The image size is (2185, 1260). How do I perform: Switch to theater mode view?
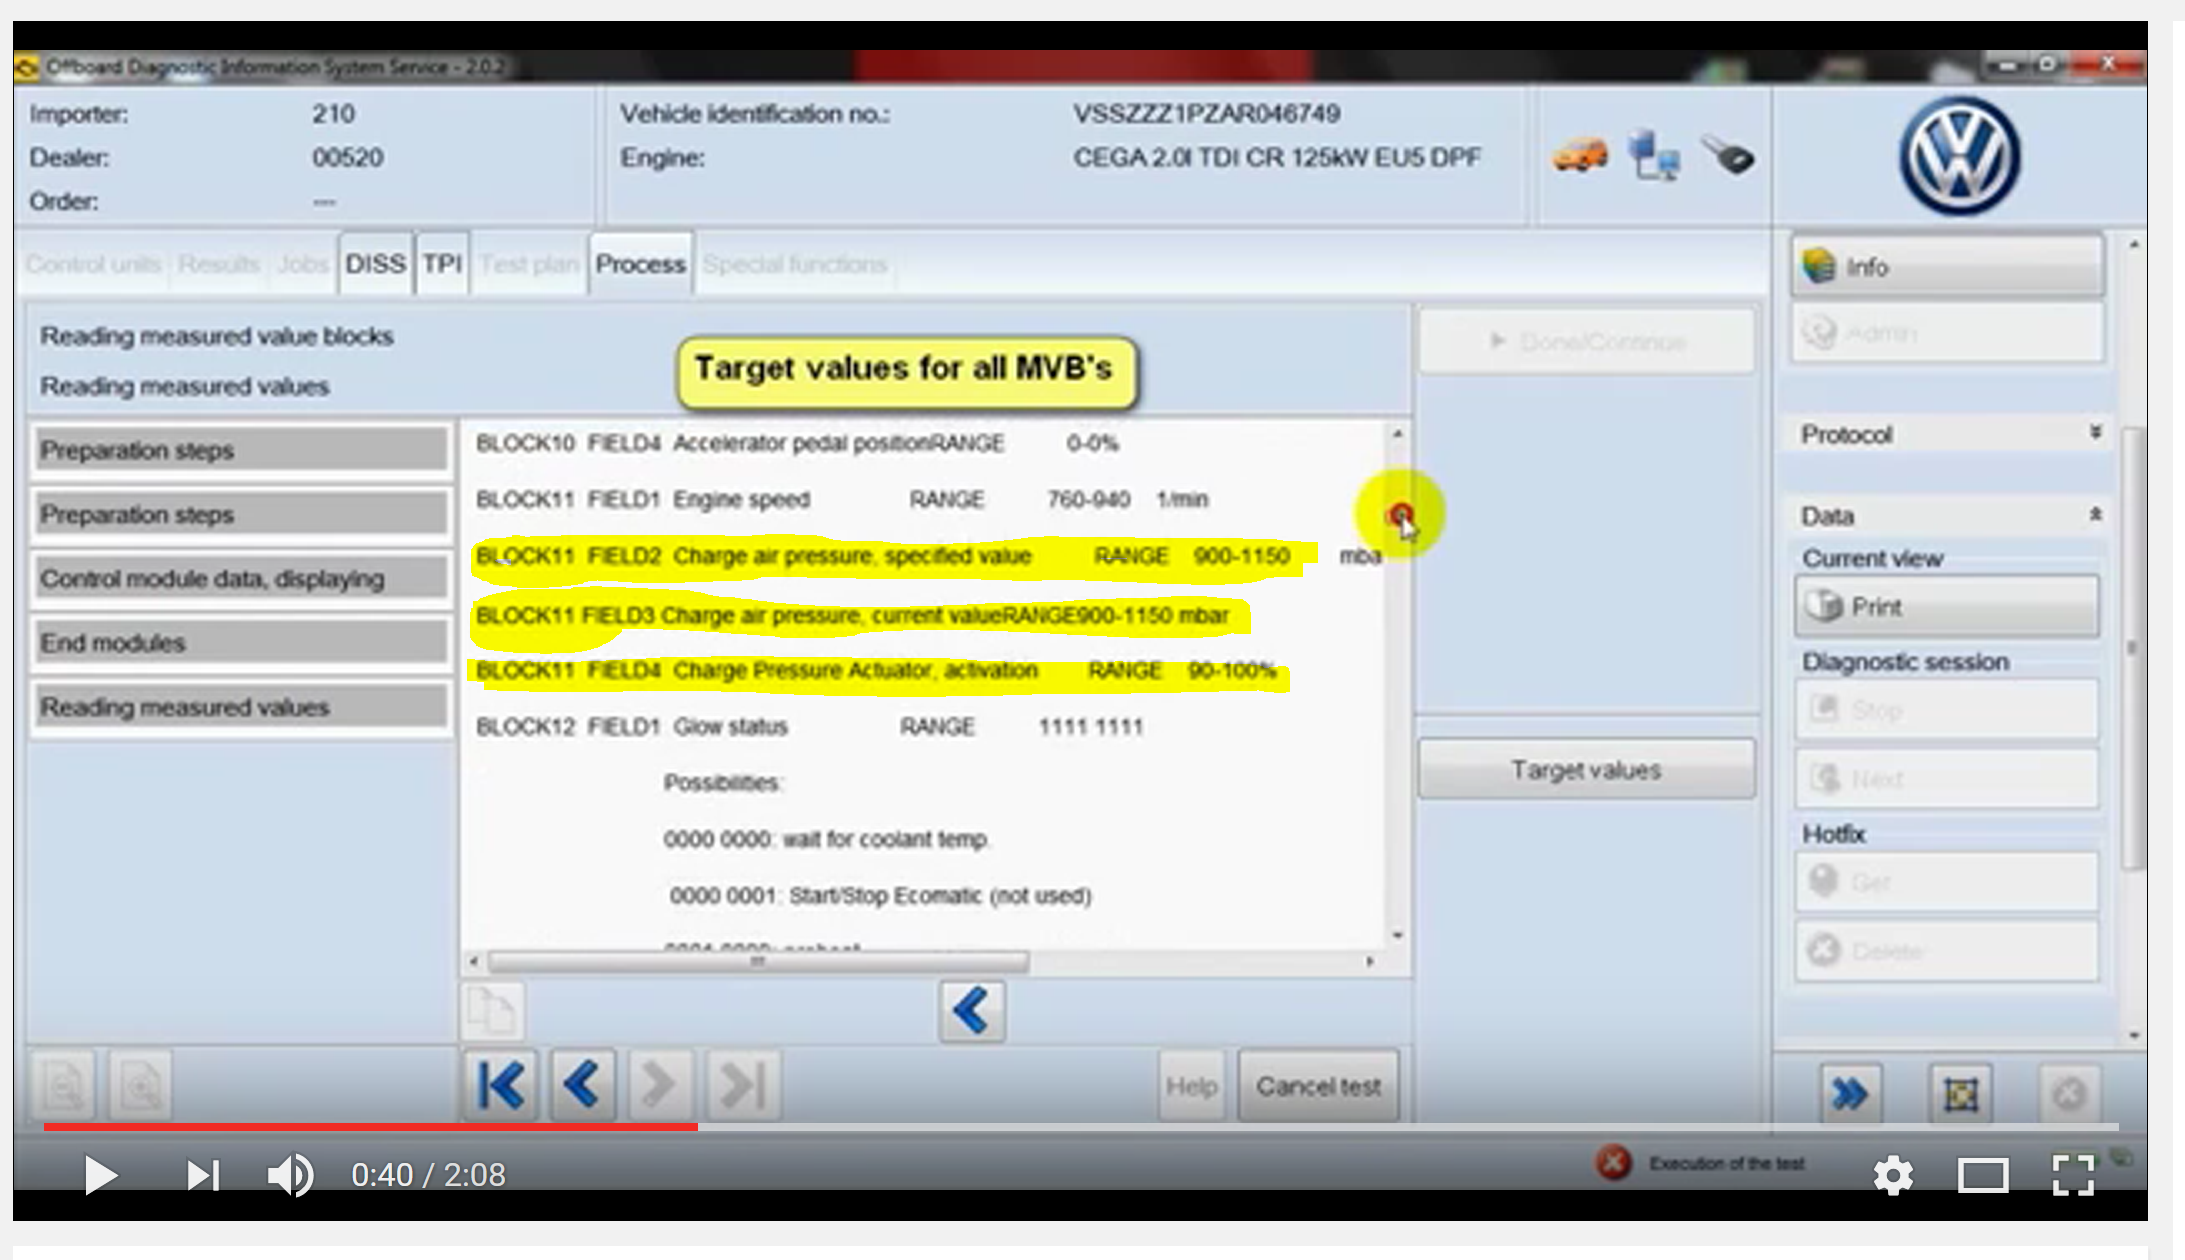point(1982,1175)
